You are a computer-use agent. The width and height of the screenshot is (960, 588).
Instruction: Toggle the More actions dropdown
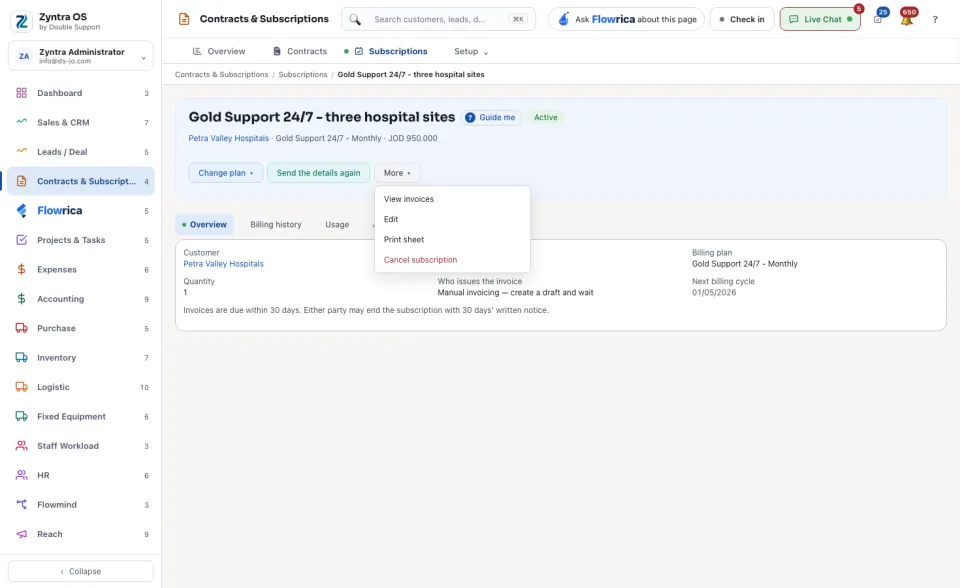point(397,173)
